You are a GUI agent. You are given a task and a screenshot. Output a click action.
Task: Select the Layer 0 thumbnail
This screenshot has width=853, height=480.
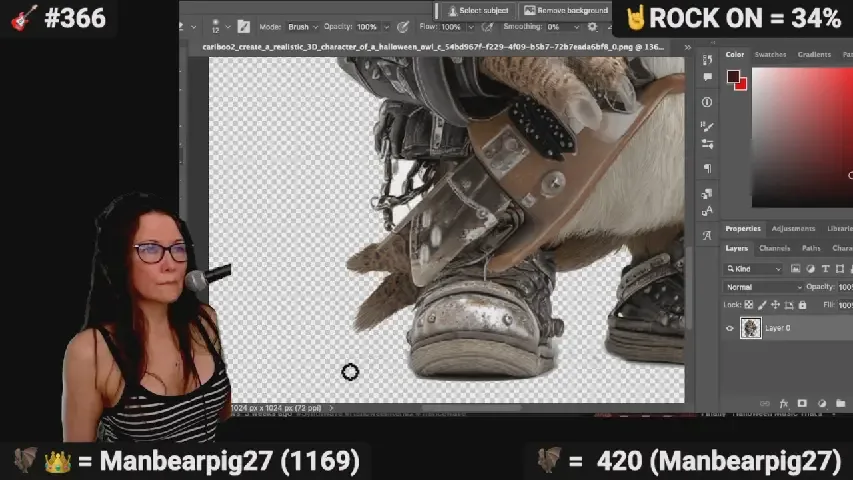tap(750, 328)
